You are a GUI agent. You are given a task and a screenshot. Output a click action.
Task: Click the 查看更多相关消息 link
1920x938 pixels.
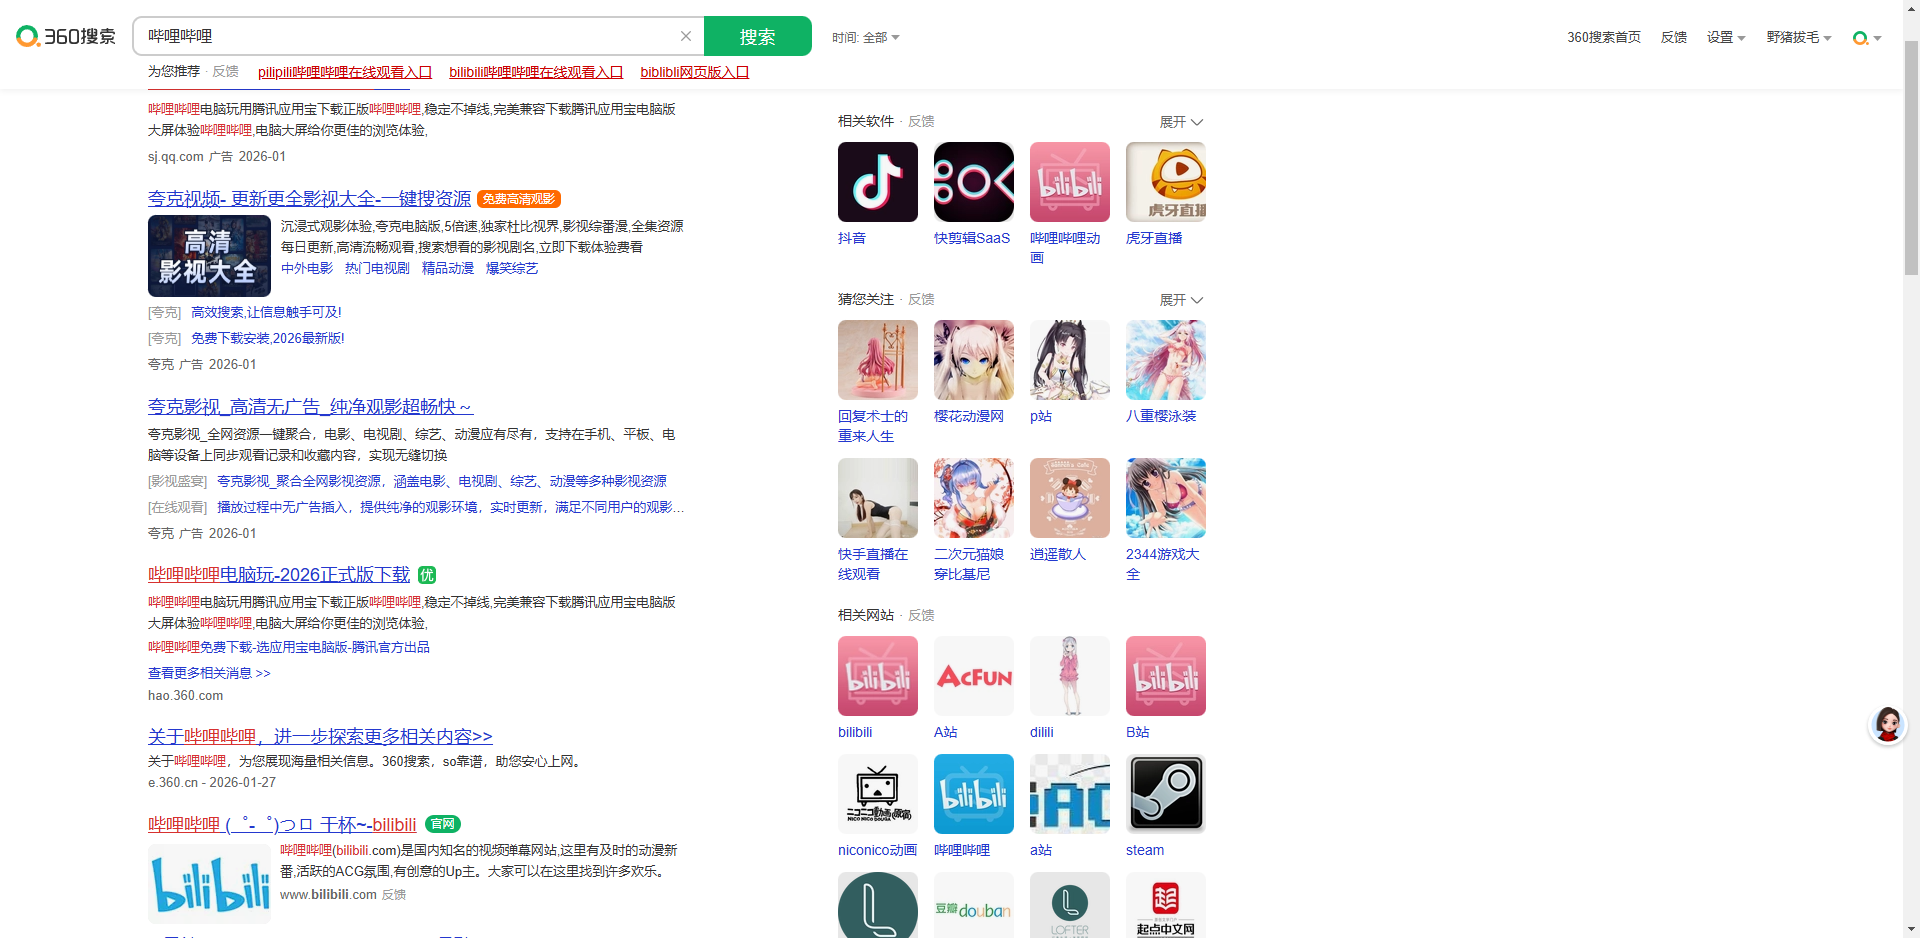(207, 673)
